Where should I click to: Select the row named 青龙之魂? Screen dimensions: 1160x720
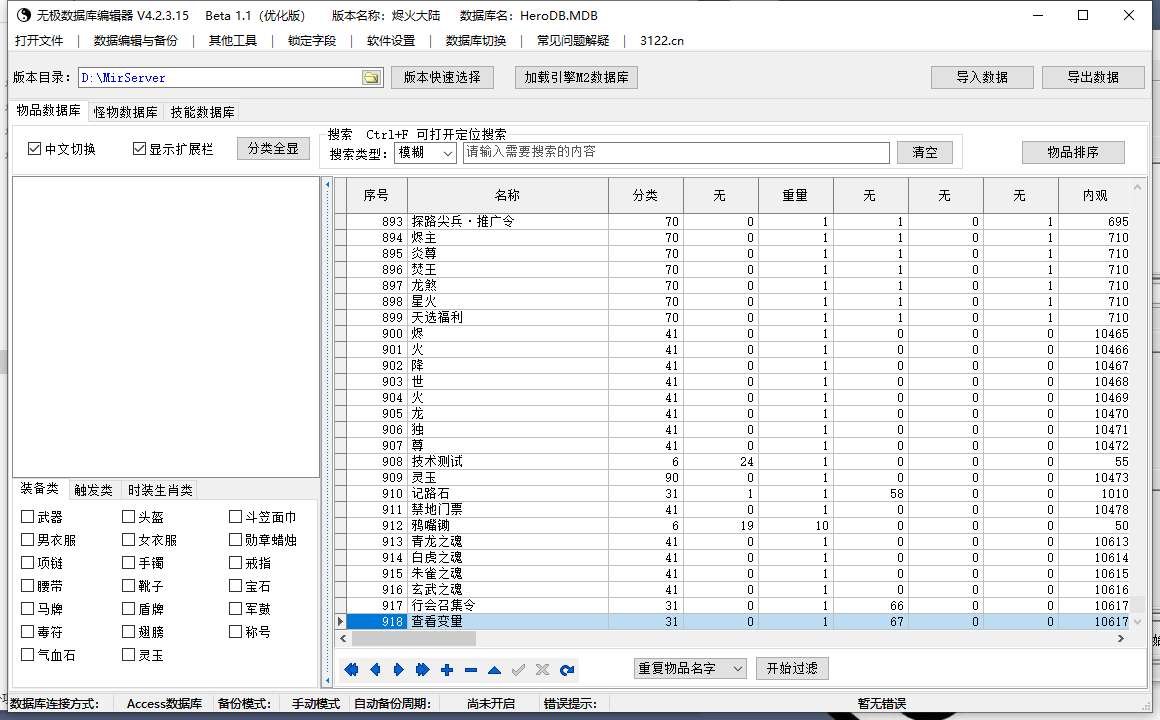click(508, 542)
